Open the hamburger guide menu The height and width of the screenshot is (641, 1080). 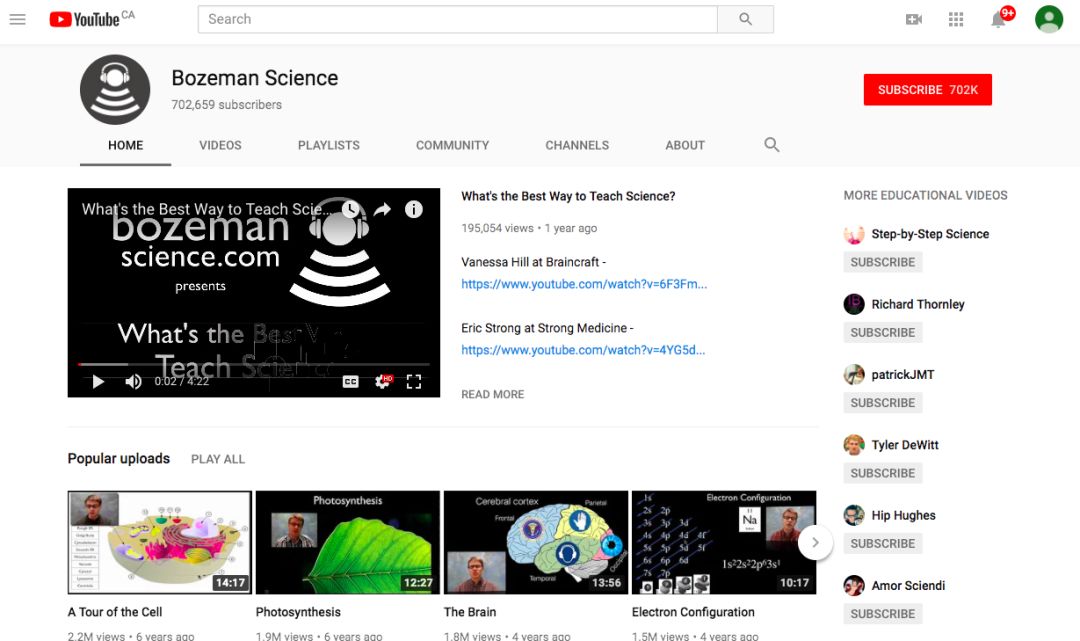(x=18, y=19)
